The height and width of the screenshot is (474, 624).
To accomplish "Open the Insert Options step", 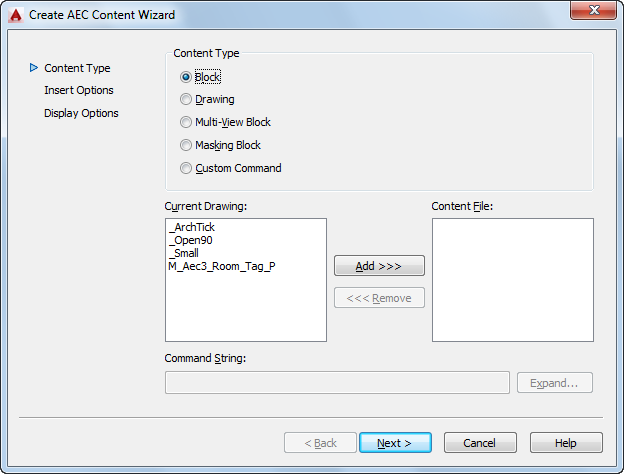I will coord(78,90).
